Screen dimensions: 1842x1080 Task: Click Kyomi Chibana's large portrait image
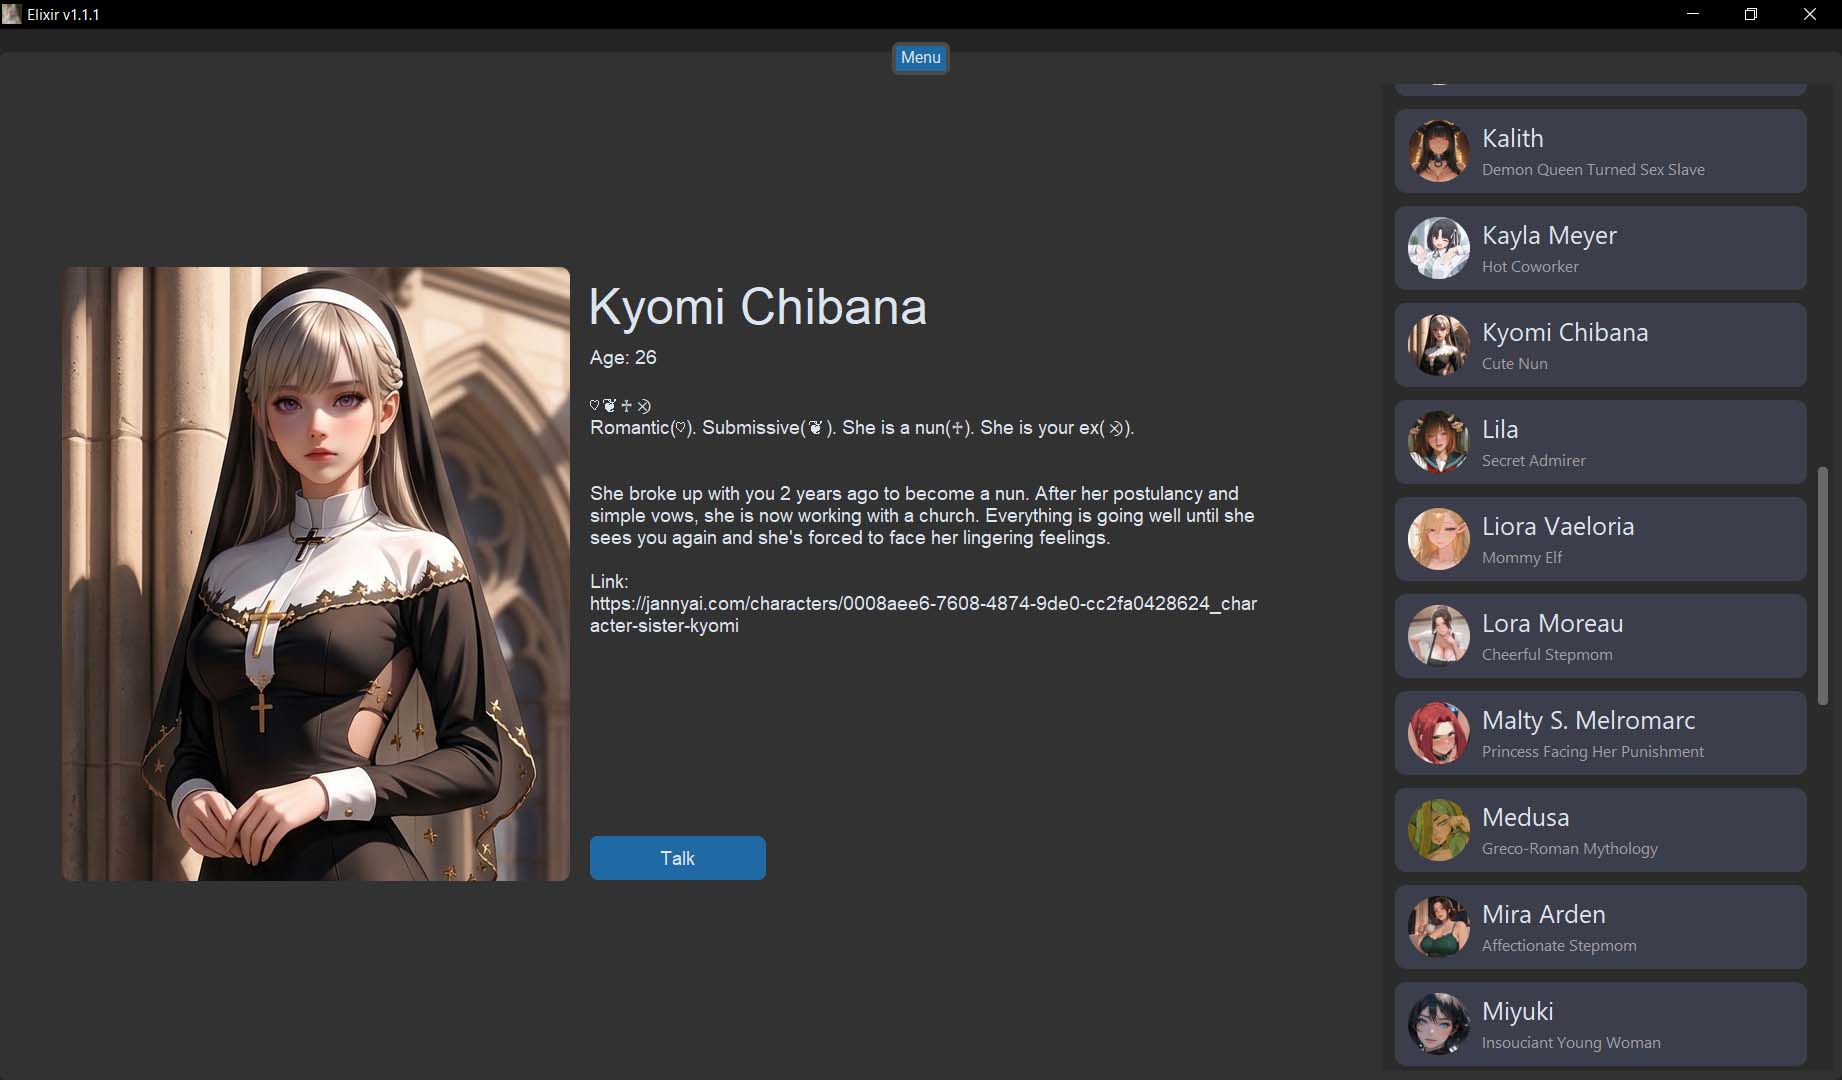[x=316, y=574]
